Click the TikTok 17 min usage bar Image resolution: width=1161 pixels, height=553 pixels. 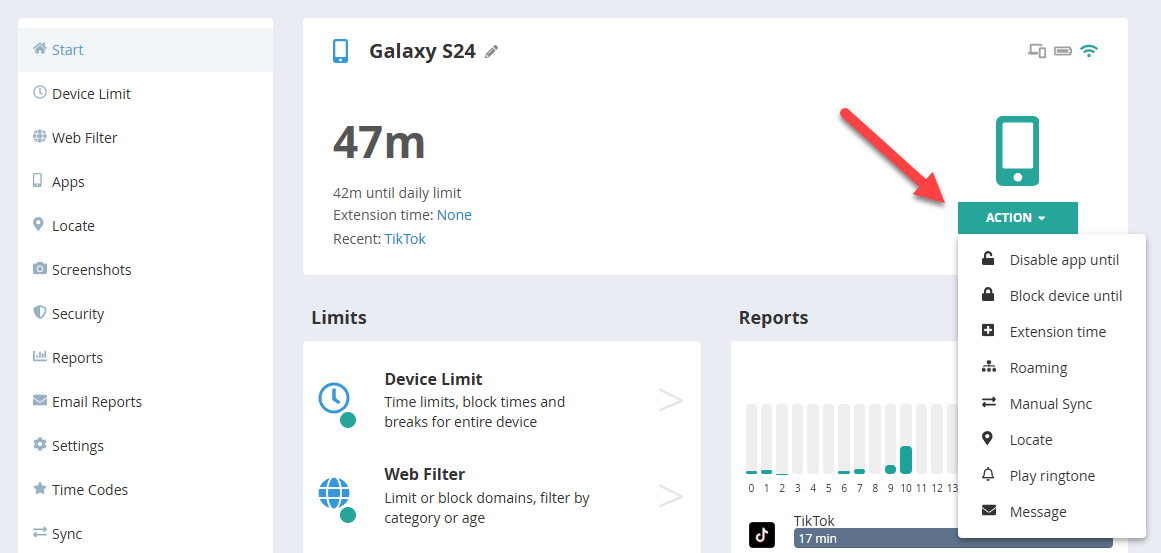[953, 539]
